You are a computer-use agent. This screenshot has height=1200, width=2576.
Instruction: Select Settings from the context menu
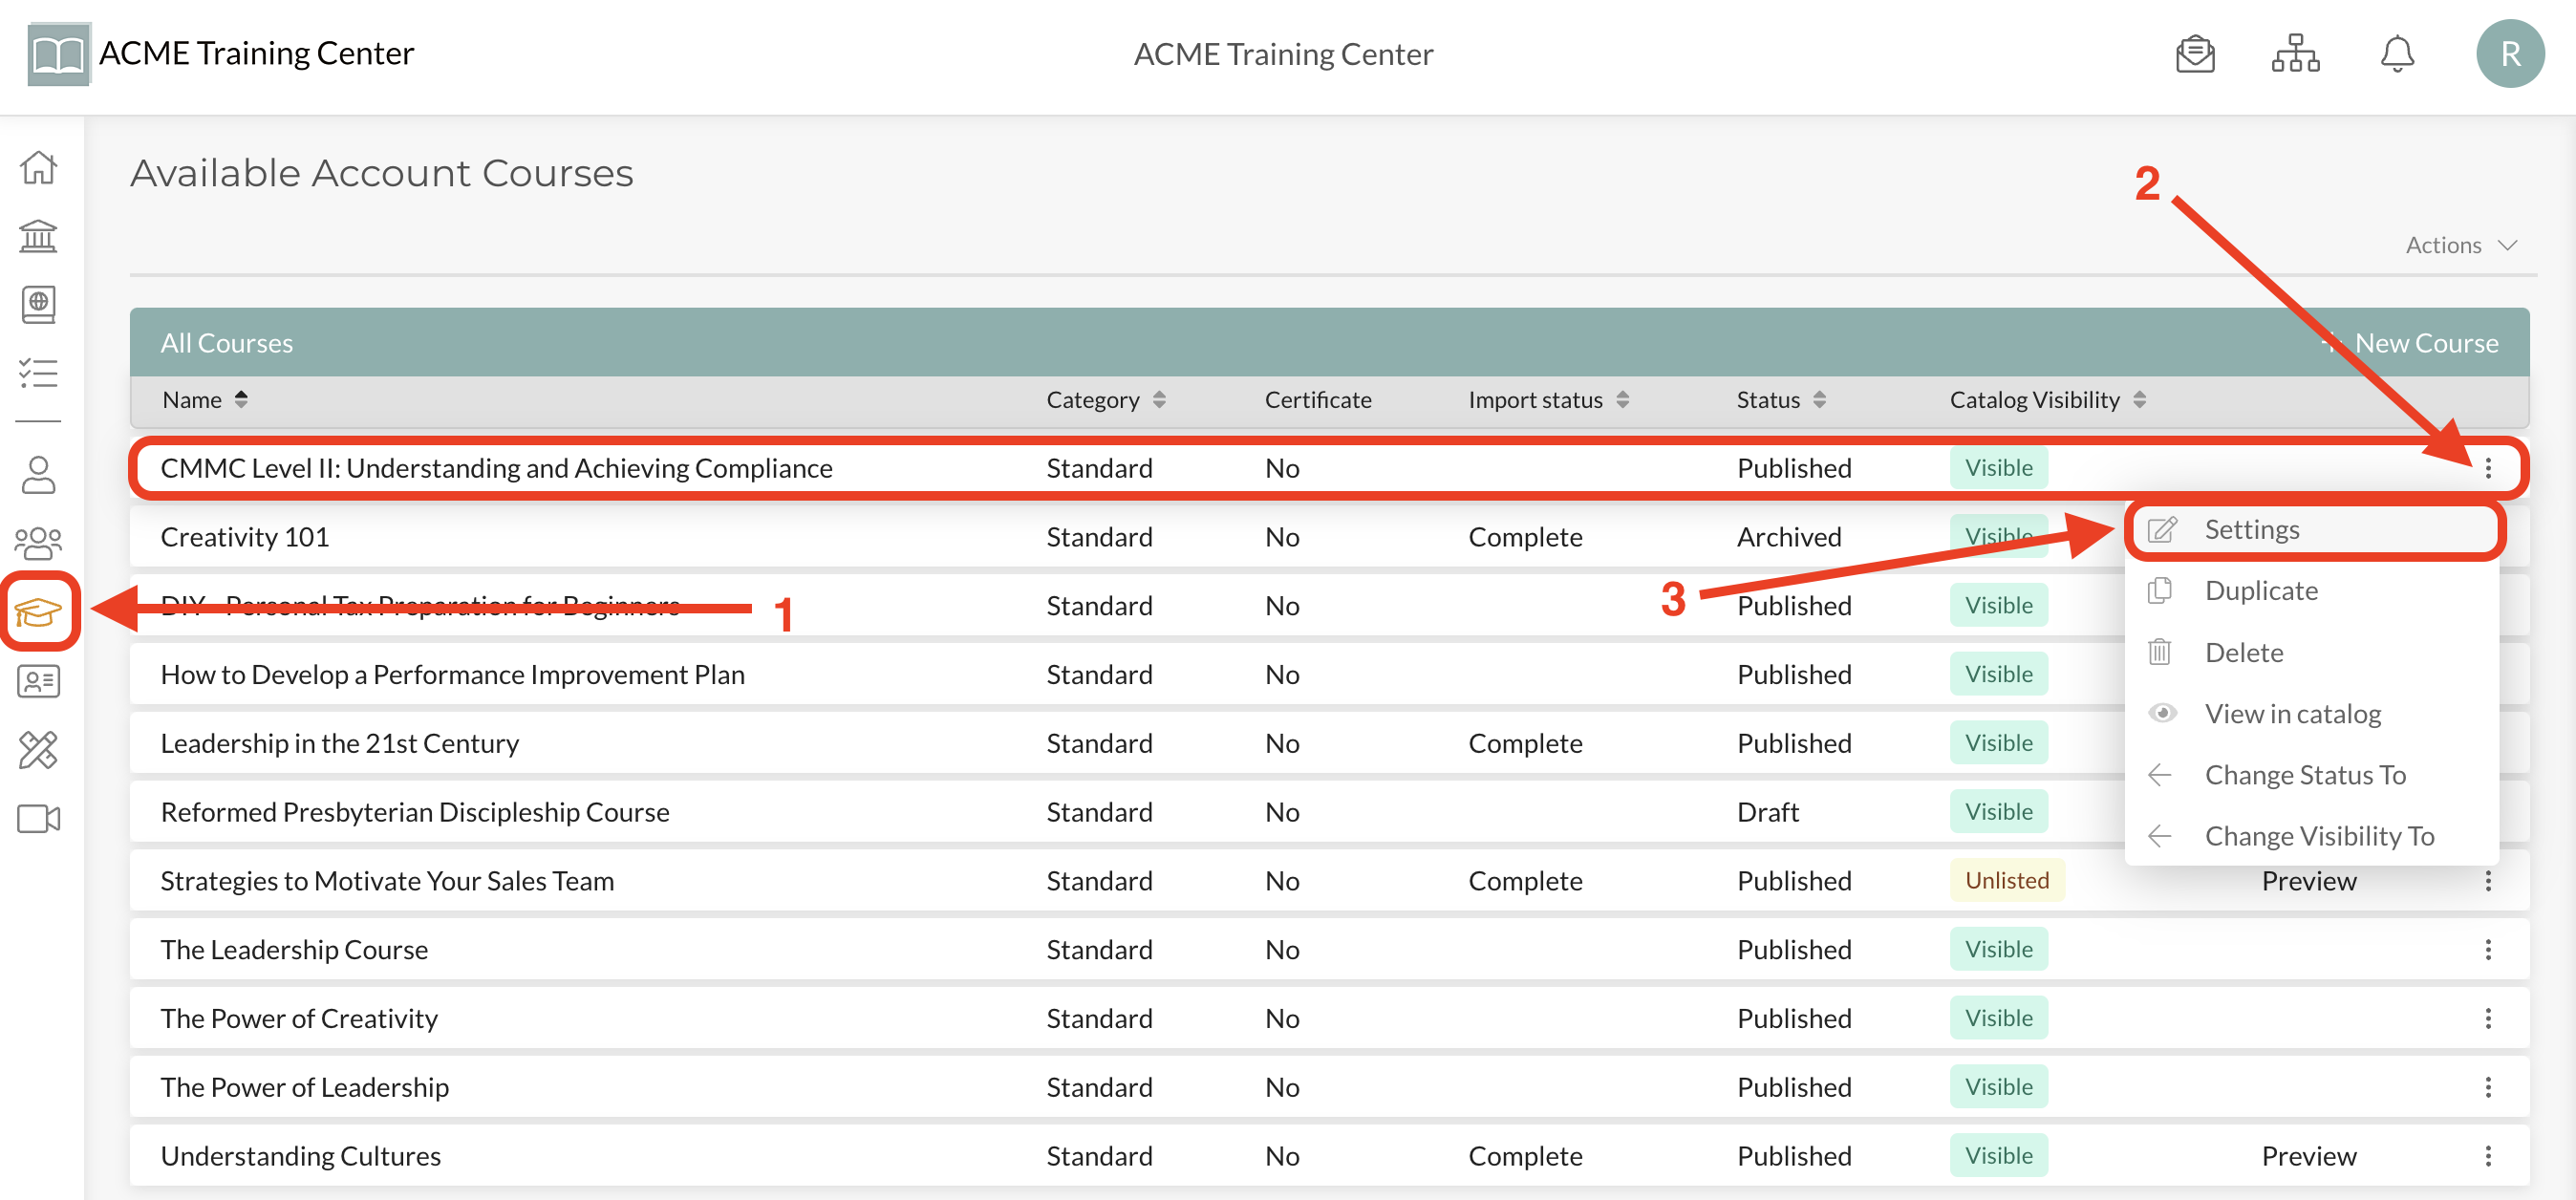(x=2251, y=529)
